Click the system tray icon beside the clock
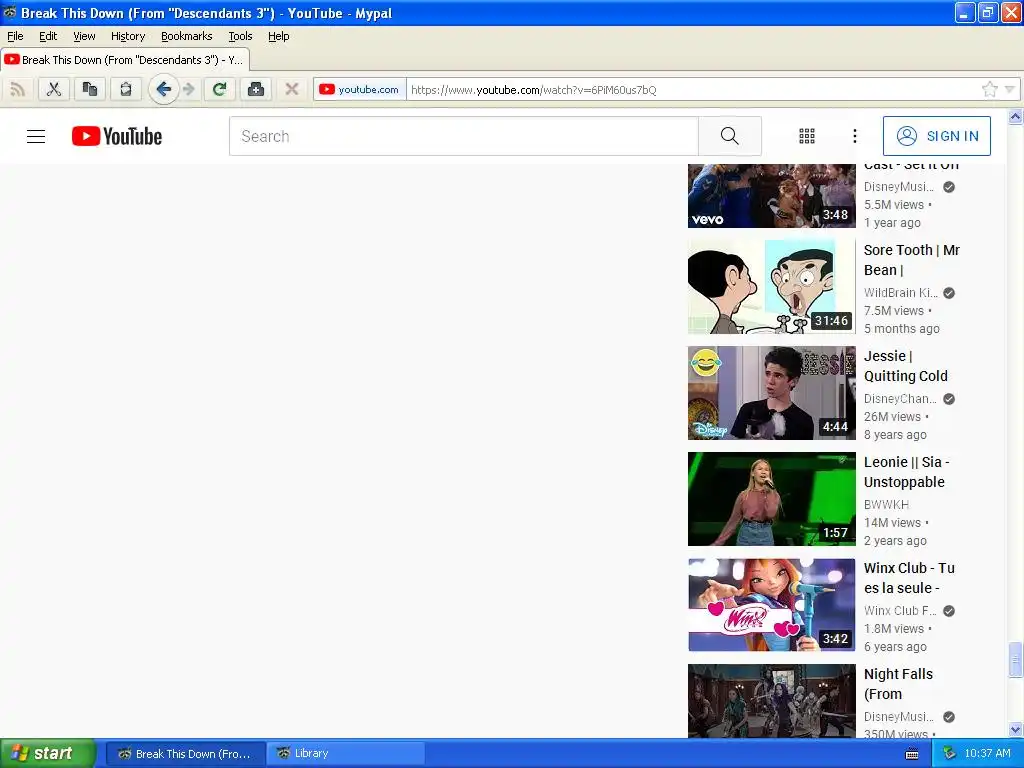This screenshot has height=768, width=1024. coord(950,754)
